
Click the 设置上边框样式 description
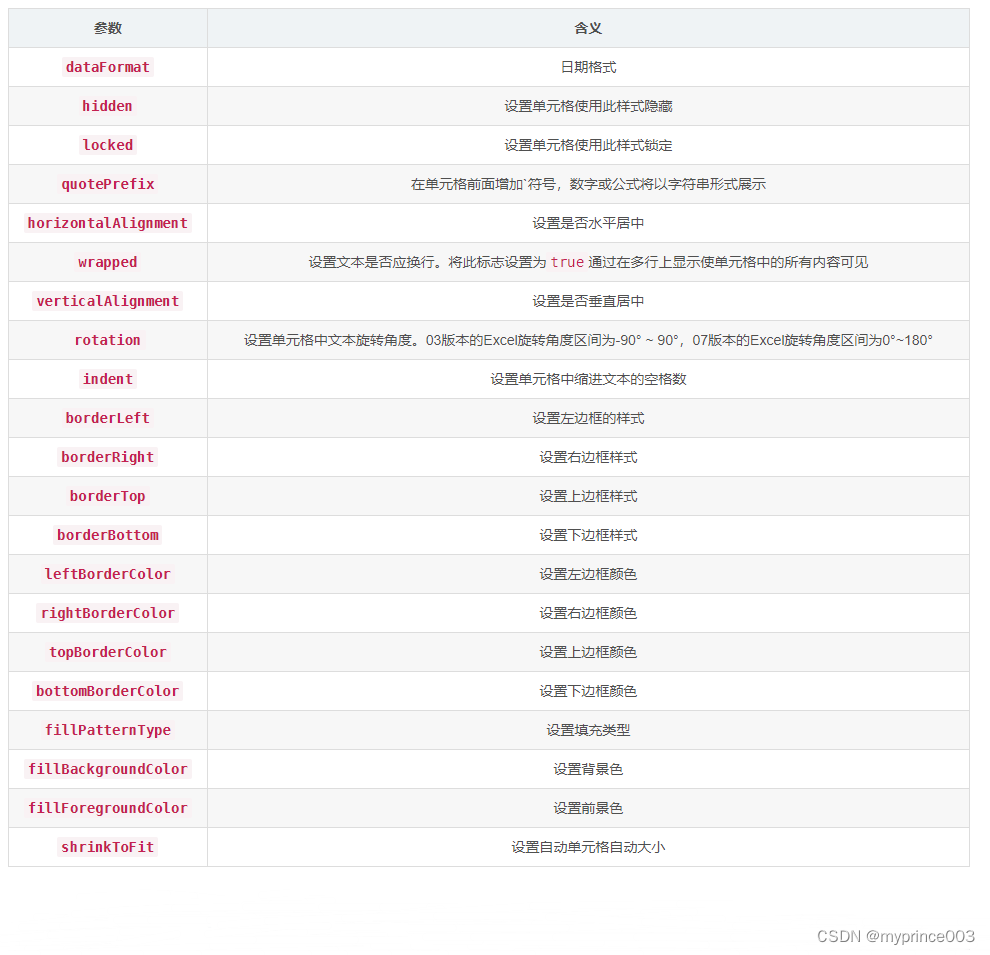point(588,496)
